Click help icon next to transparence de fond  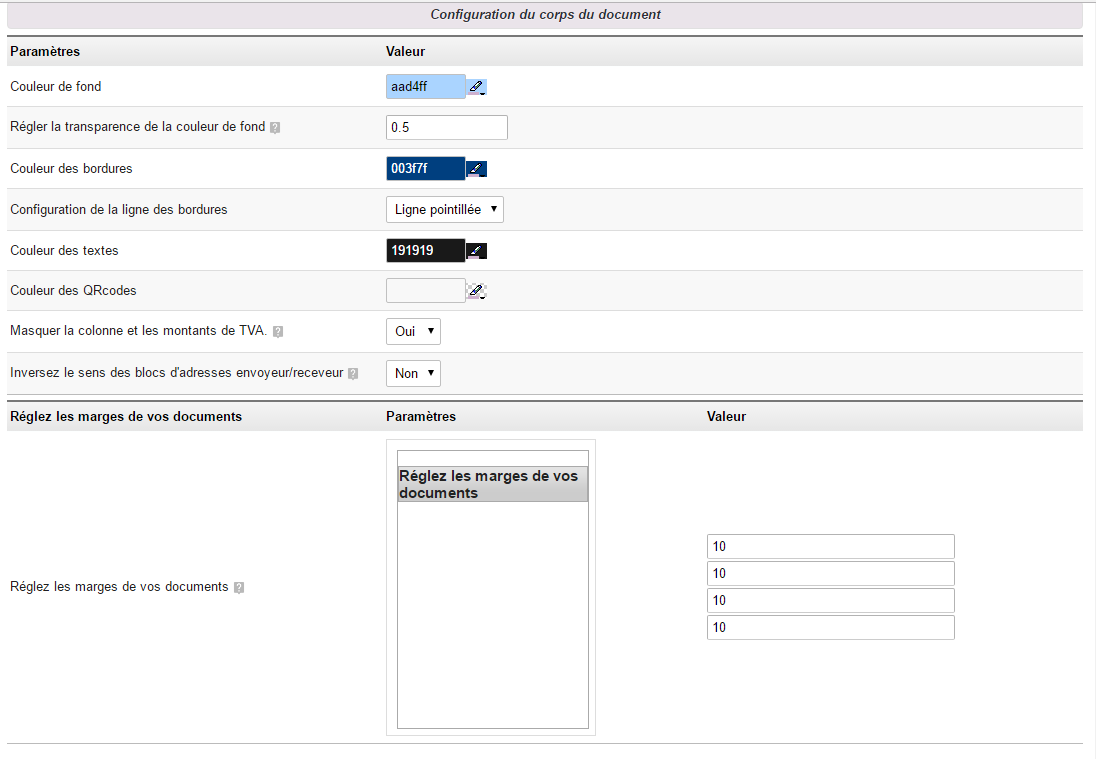(275, 128)
